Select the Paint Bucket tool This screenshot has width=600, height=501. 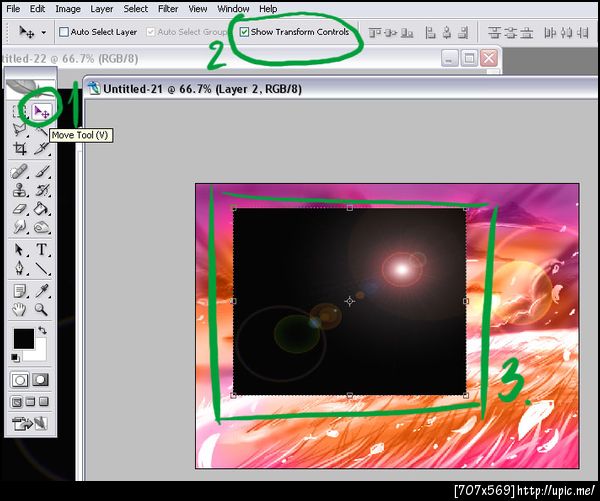(41, 209)
